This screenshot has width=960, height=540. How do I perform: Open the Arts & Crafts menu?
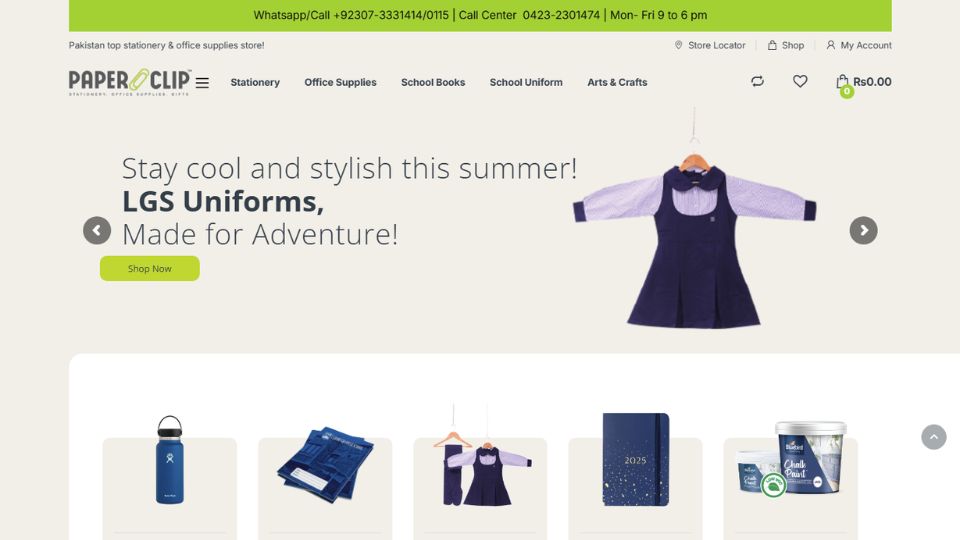(617, 82)
